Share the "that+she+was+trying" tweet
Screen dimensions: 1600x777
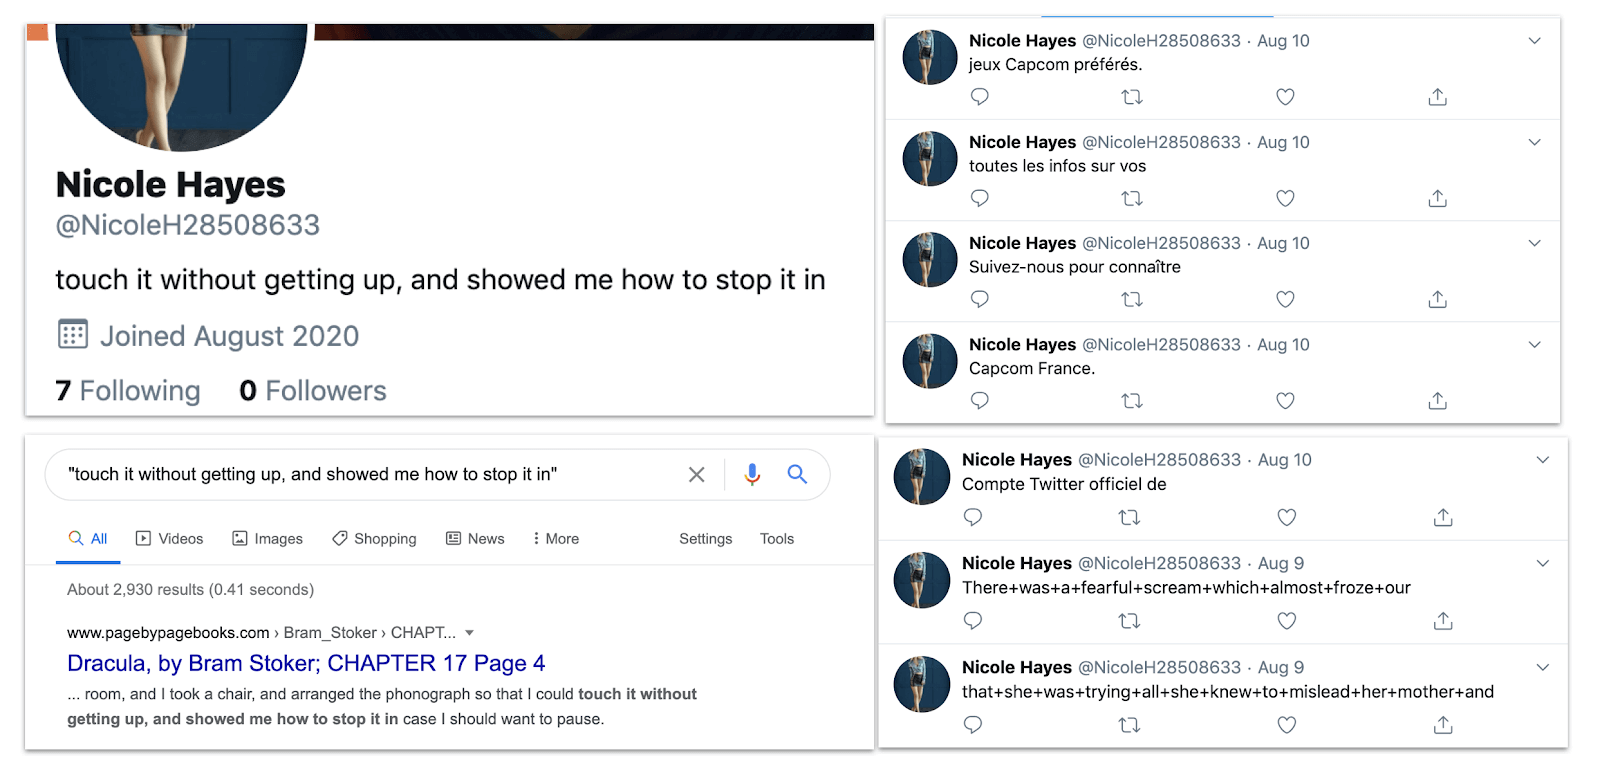(x=1443, y=725)
